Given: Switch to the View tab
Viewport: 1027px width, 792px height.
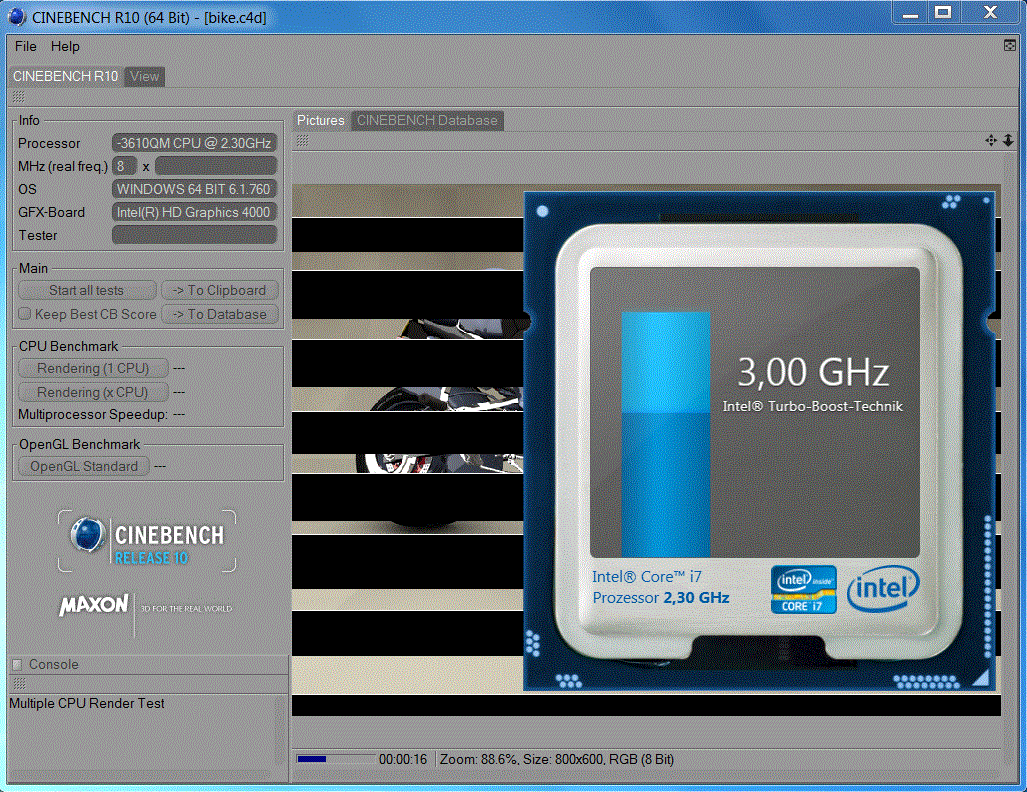Looking at the screenshot, I should pyautogui.click(x=144, y=77).
